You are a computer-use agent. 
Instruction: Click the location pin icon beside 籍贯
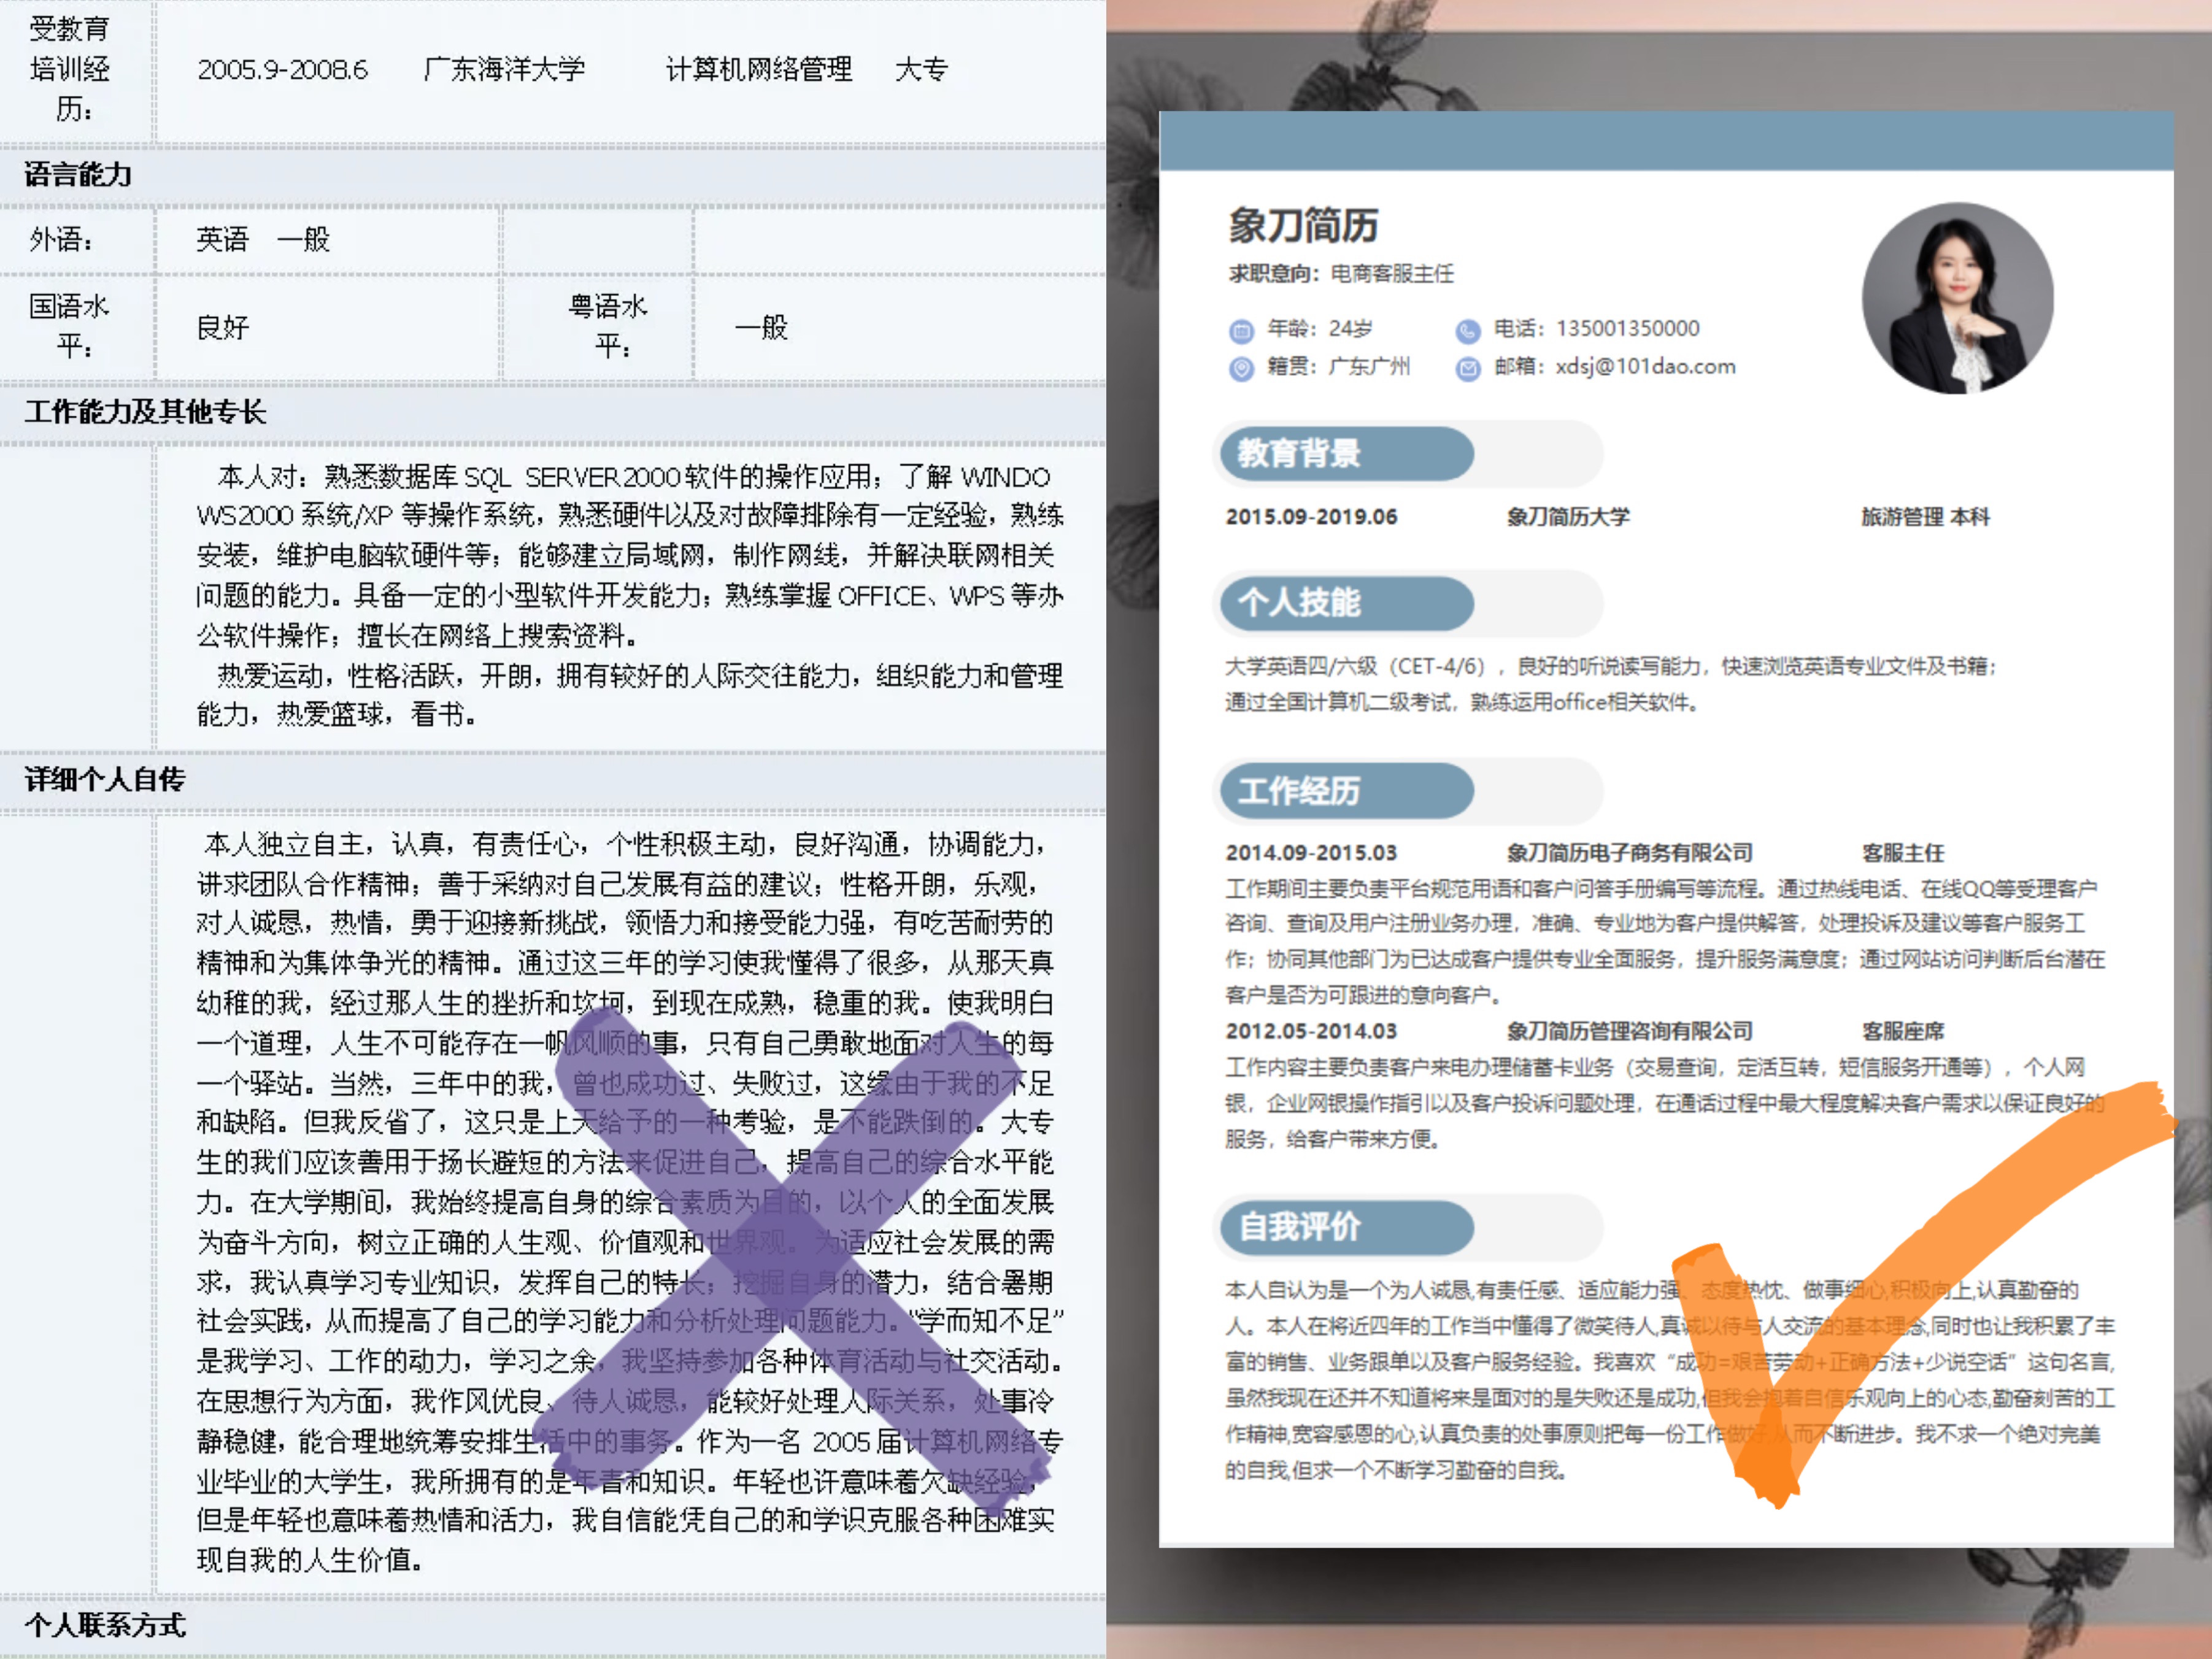pyautogui.click(x=1241, y=369)
